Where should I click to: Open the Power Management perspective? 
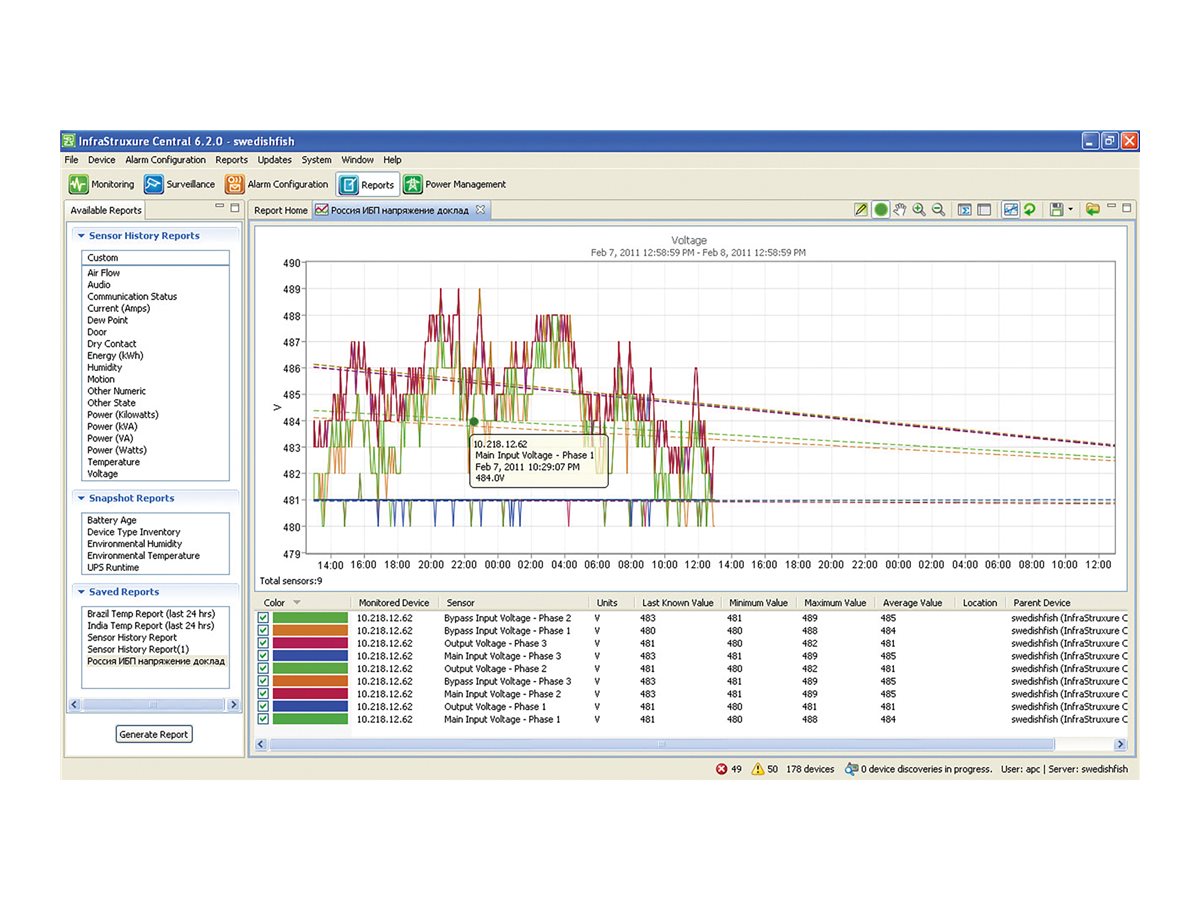point(454,184)
